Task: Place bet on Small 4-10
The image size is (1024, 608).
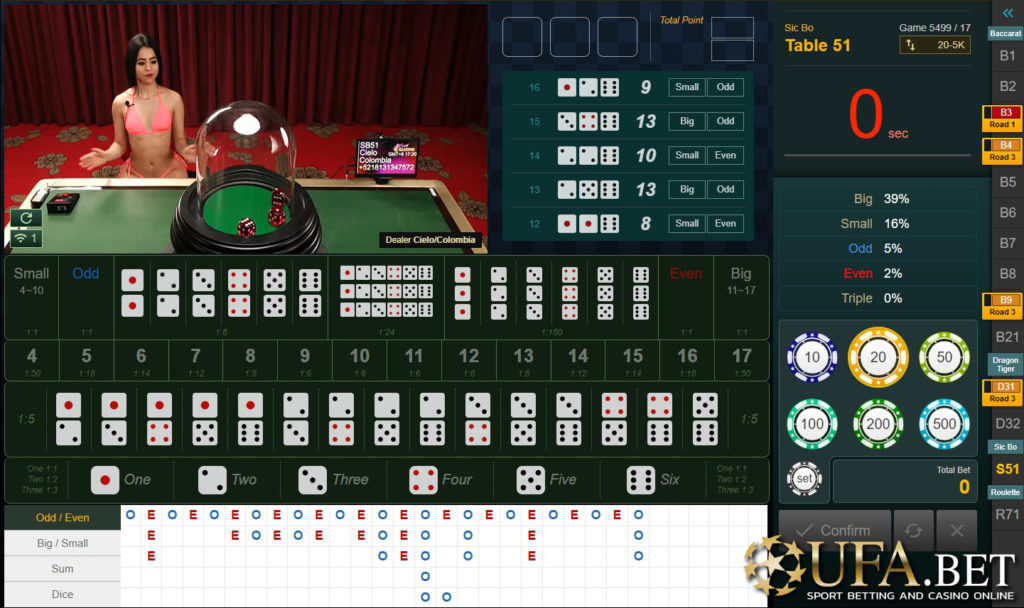Action: click(32, 297)
